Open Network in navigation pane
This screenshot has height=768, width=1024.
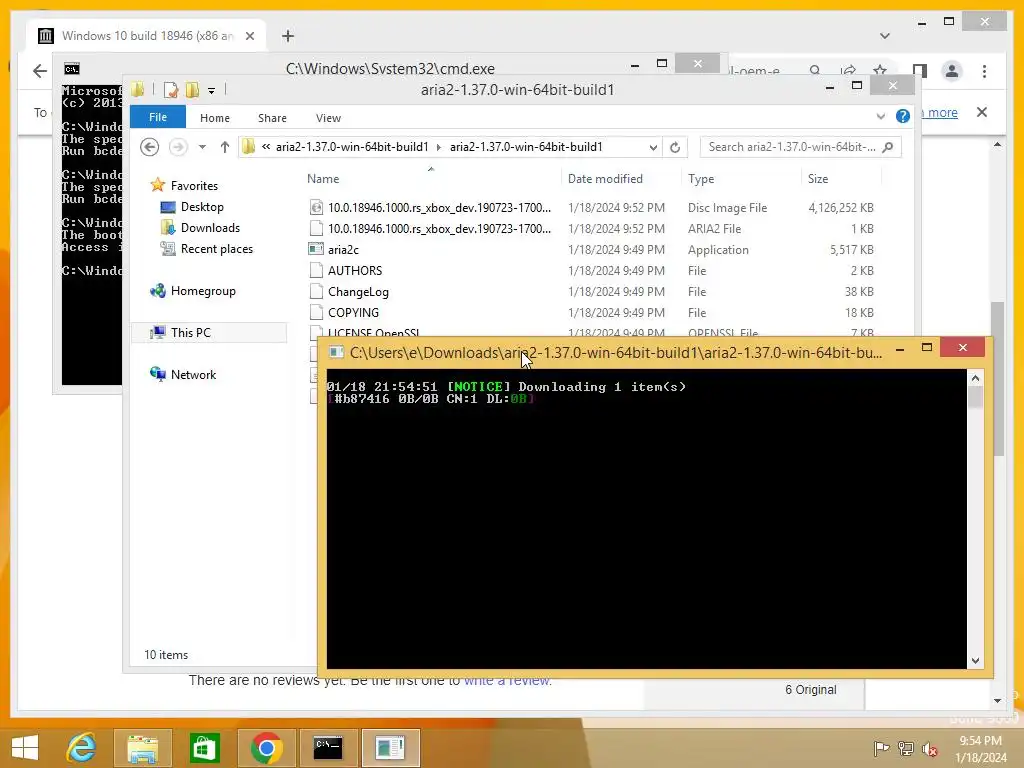193,374
